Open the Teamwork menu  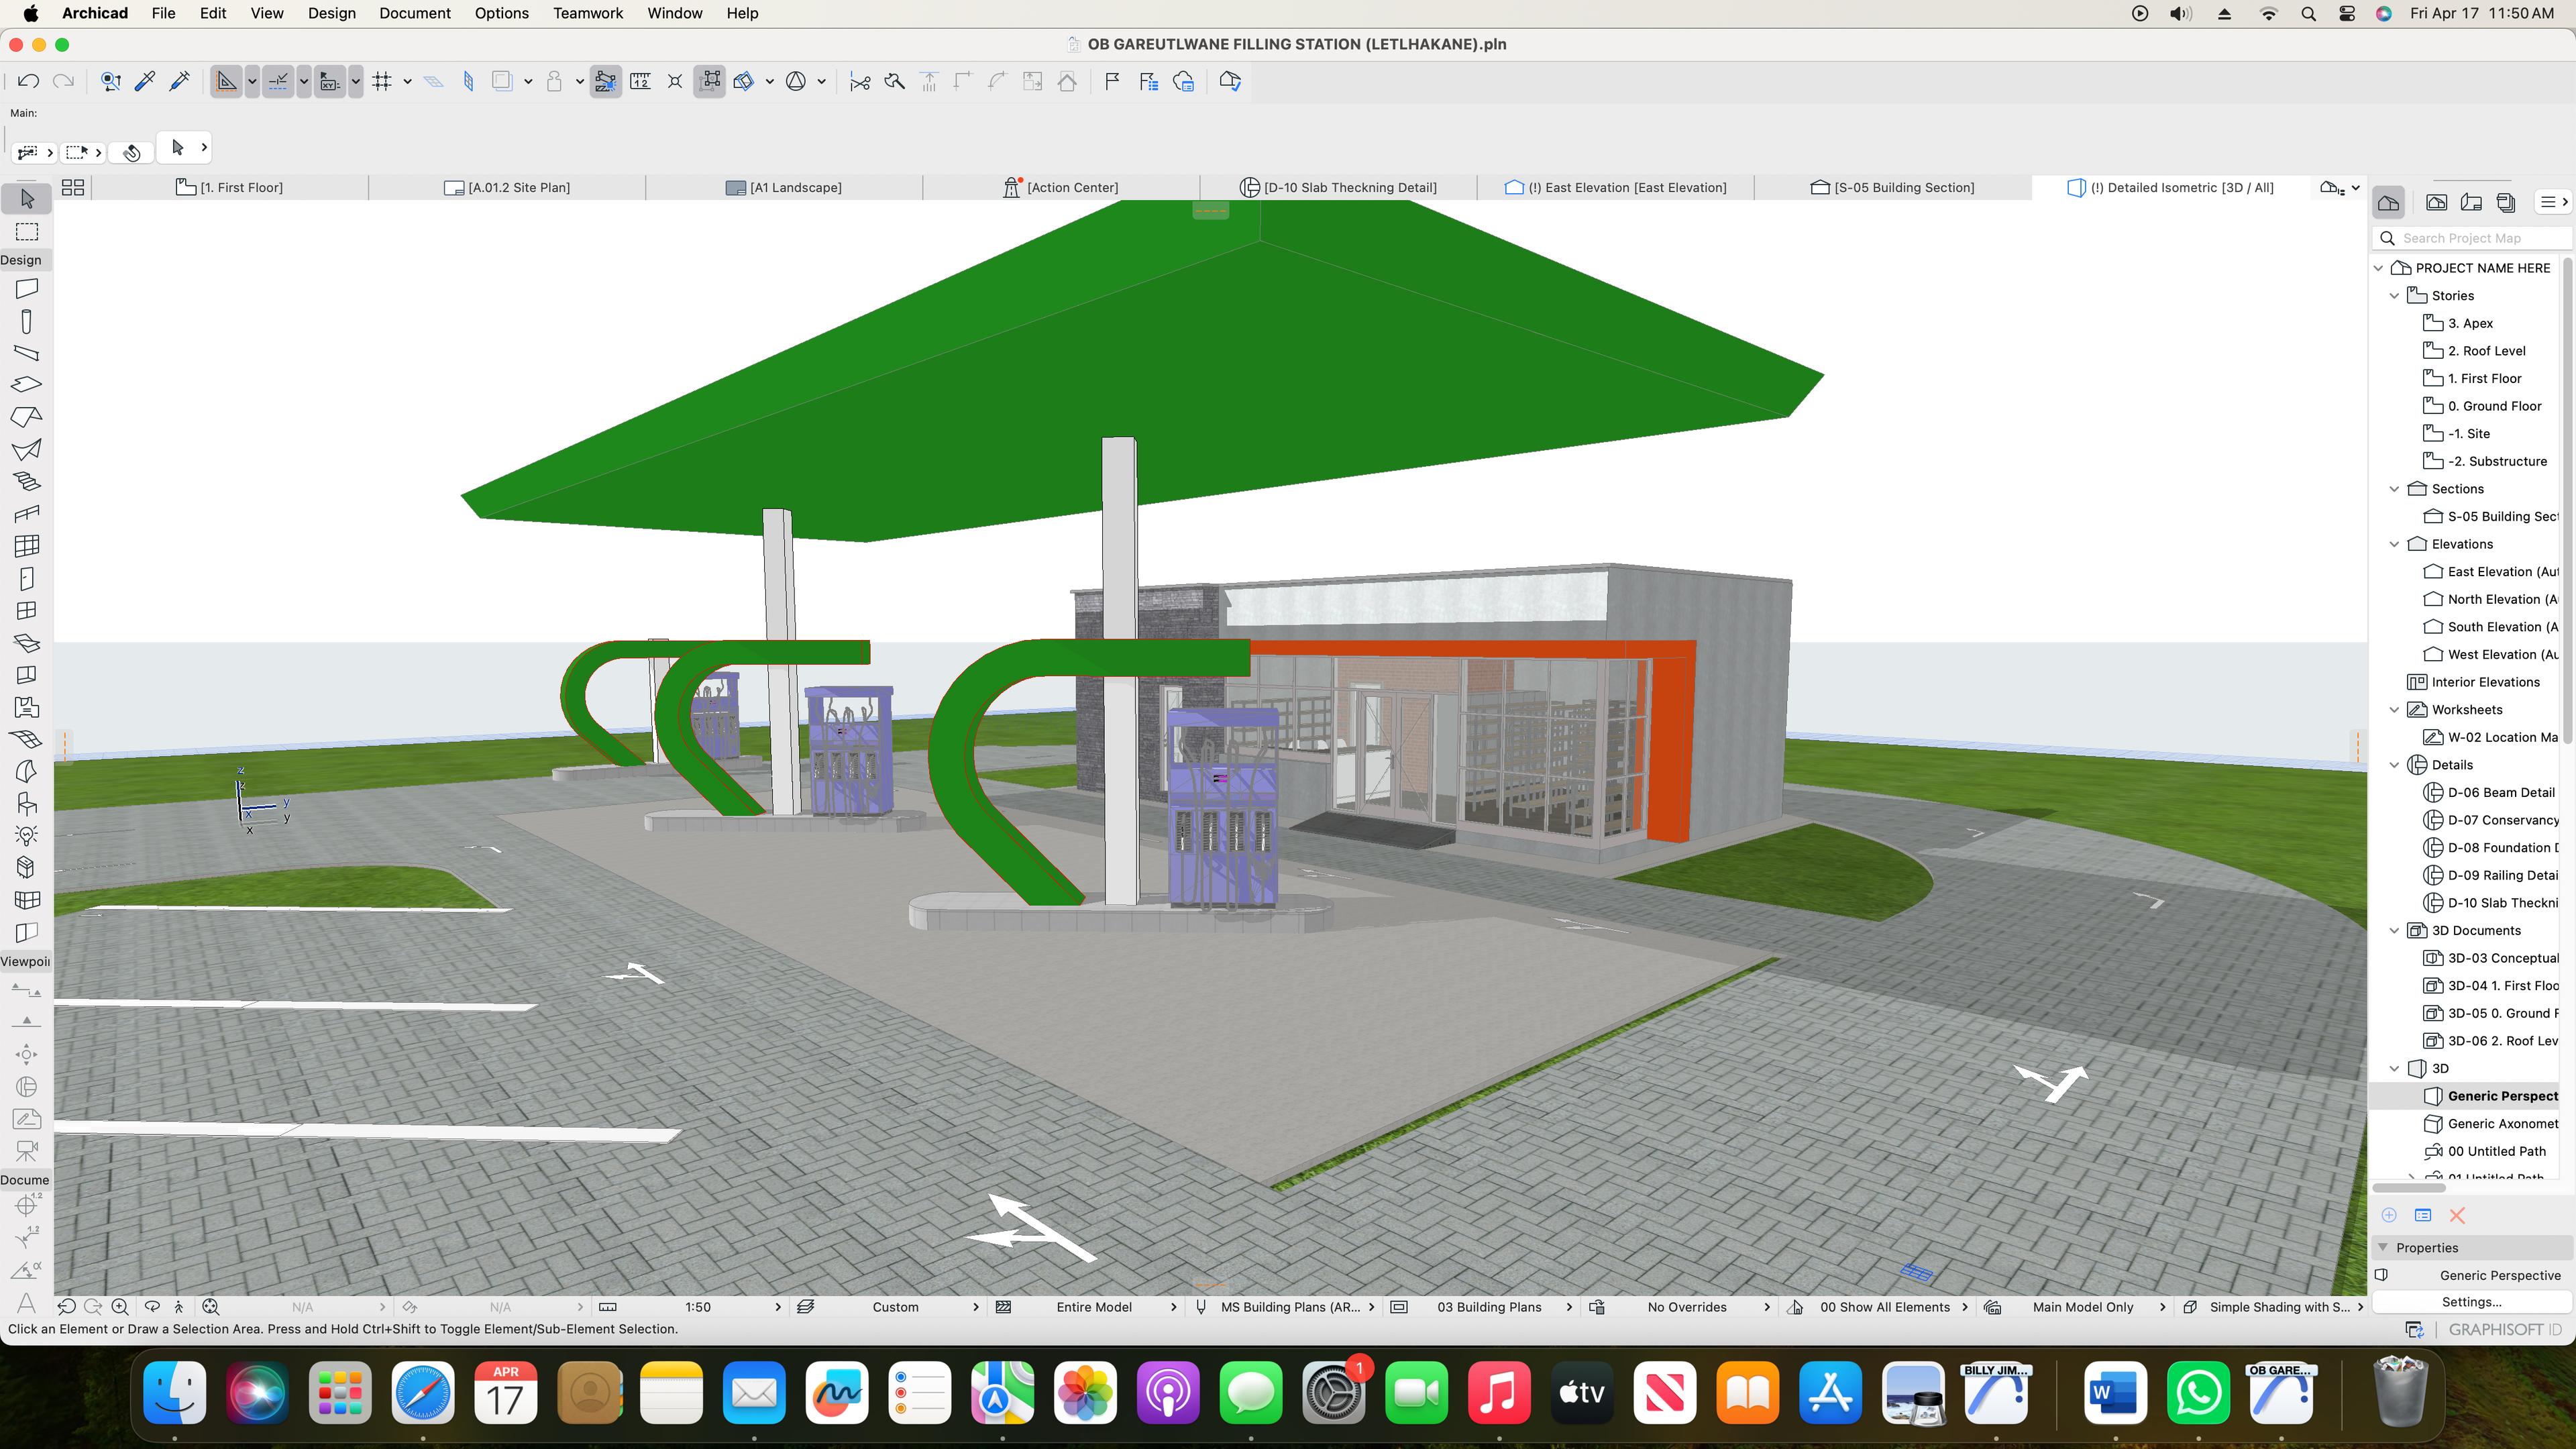pyautogui.click(x=587, y=13)
